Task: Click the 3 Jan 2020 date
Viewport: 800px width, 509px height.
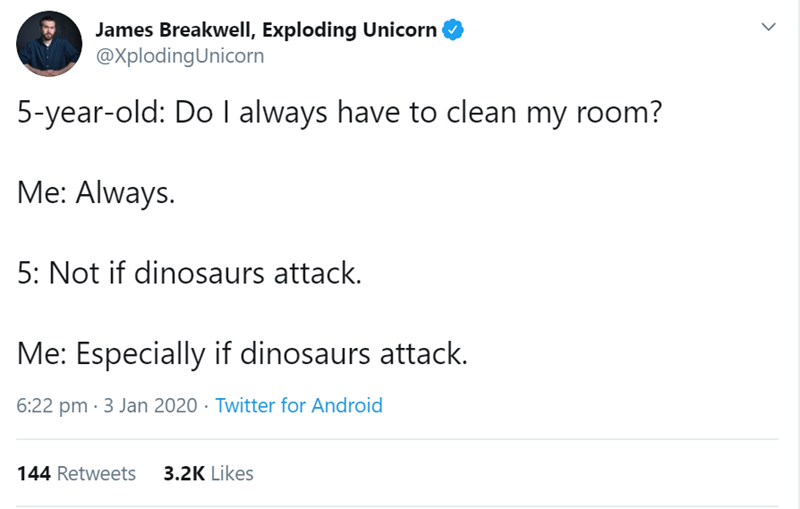Action: pos(150,406)
